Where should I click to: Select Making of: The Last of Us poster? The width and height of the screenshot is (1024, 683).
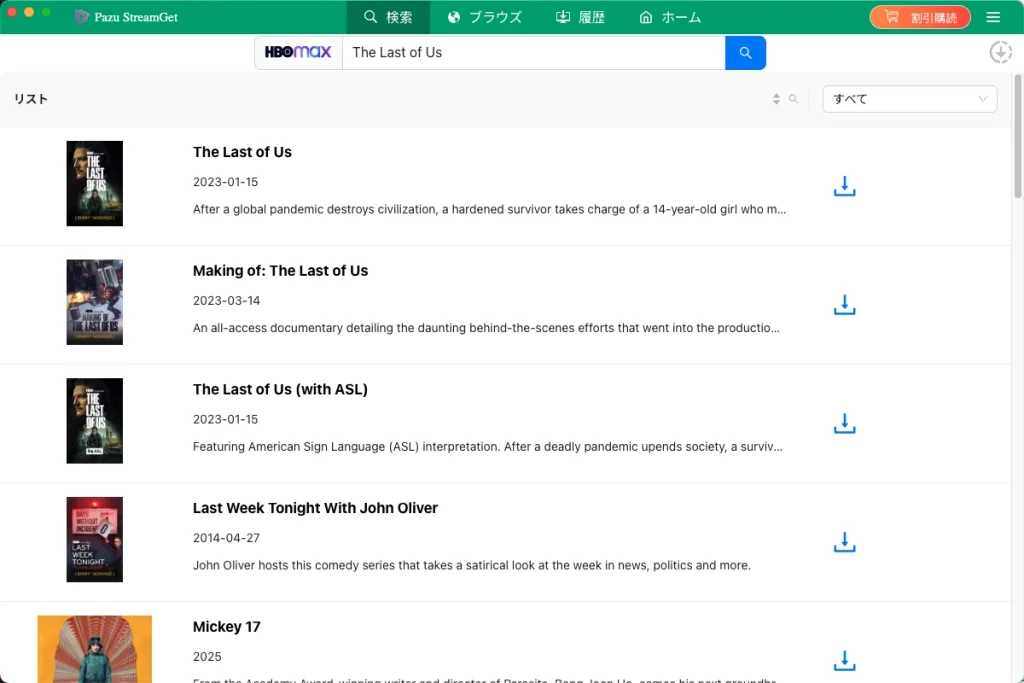coord(95,302)
